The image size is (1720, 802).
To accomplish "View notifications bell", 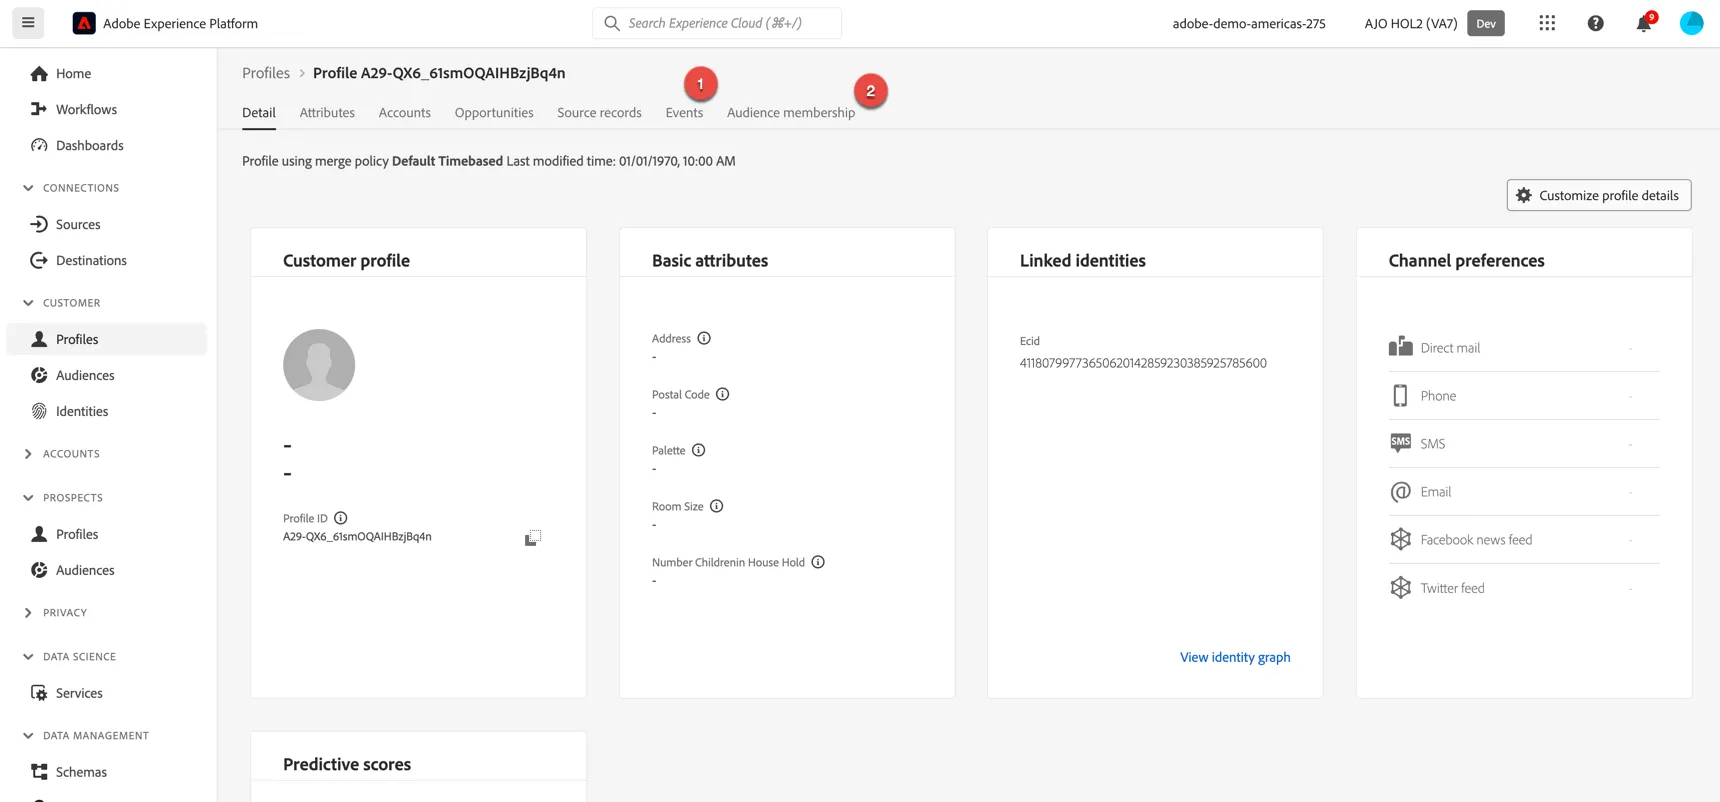I will point(1644,23).
